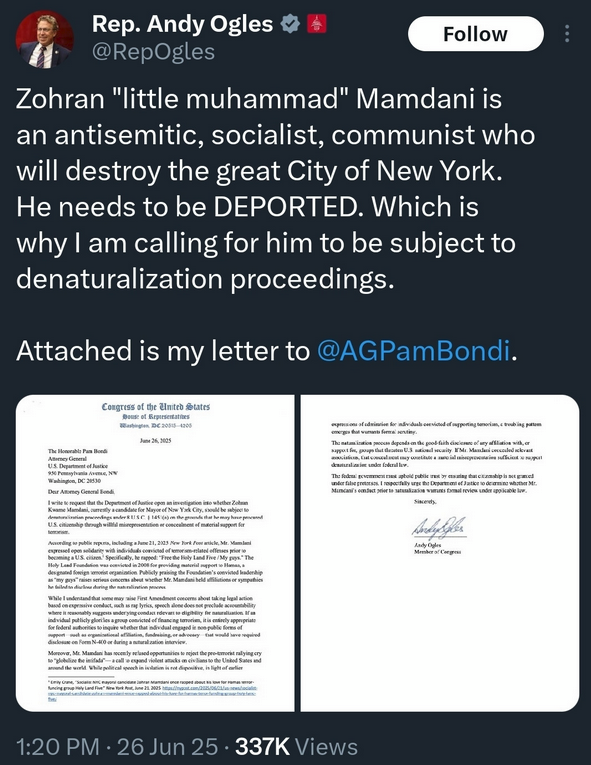This screenshot has width=591, height=765.
Task: Follow the Rep. Andy Ogles account
Action: [x=475, y=34]
